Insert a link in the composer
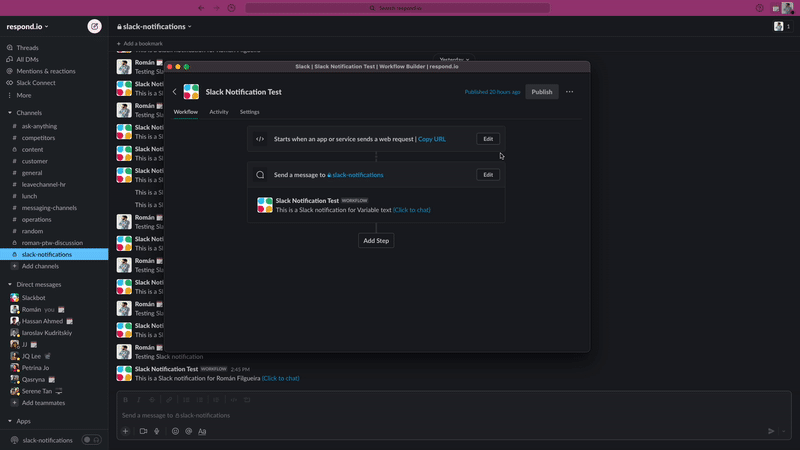The image size is (800, 450). [x=169, y=399]
